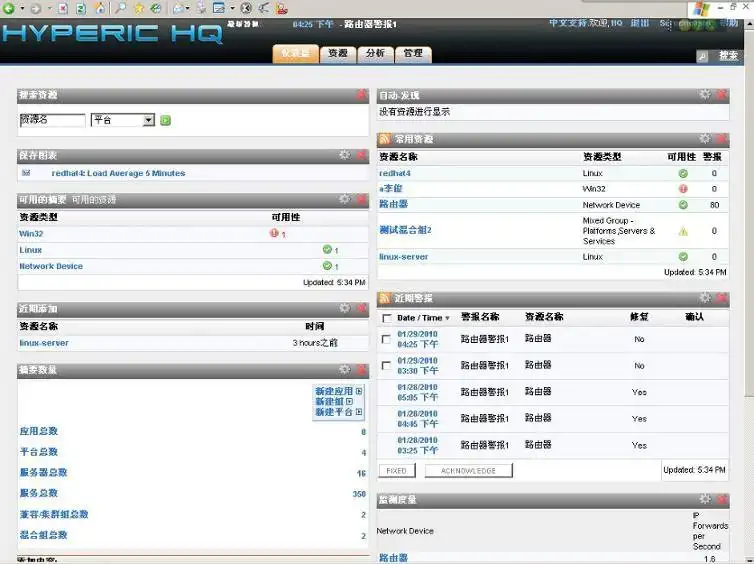Image resolution: width=754 pixels, height=564 pixels.
Task: Expand the 新建平台 option
Action: tap(359, 412)
